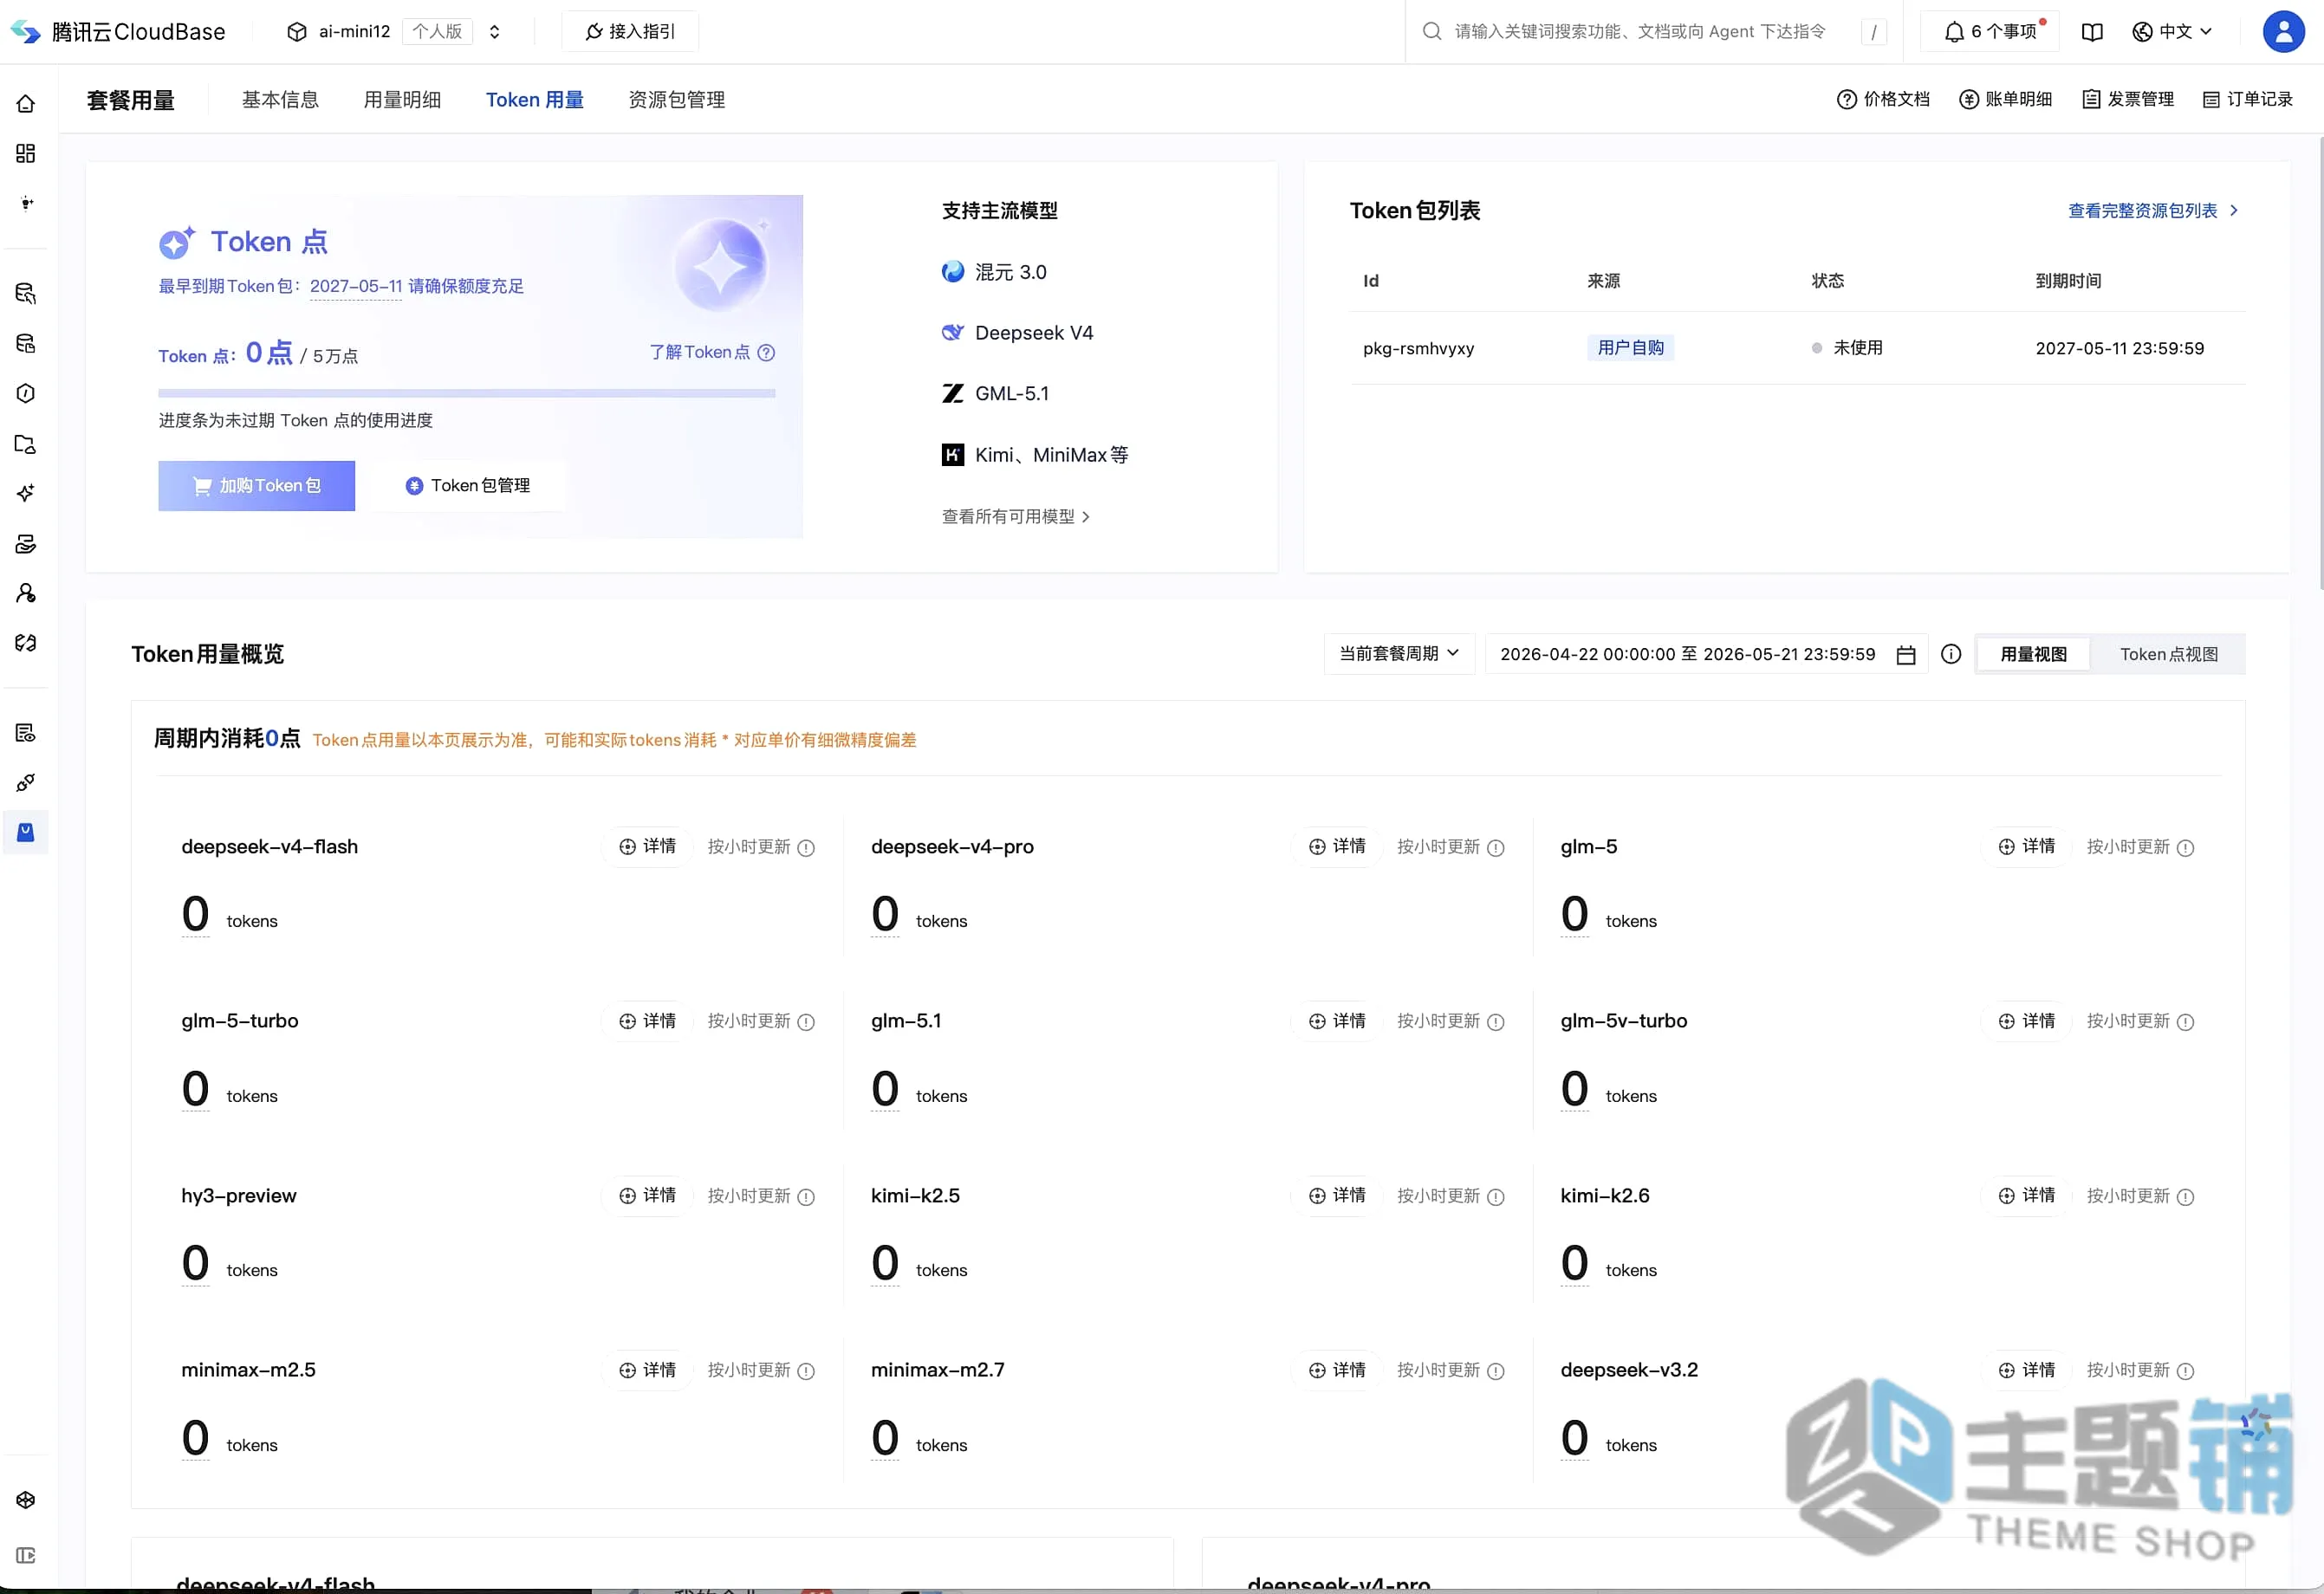Click the 了解Token点 link

coord(699,353)
